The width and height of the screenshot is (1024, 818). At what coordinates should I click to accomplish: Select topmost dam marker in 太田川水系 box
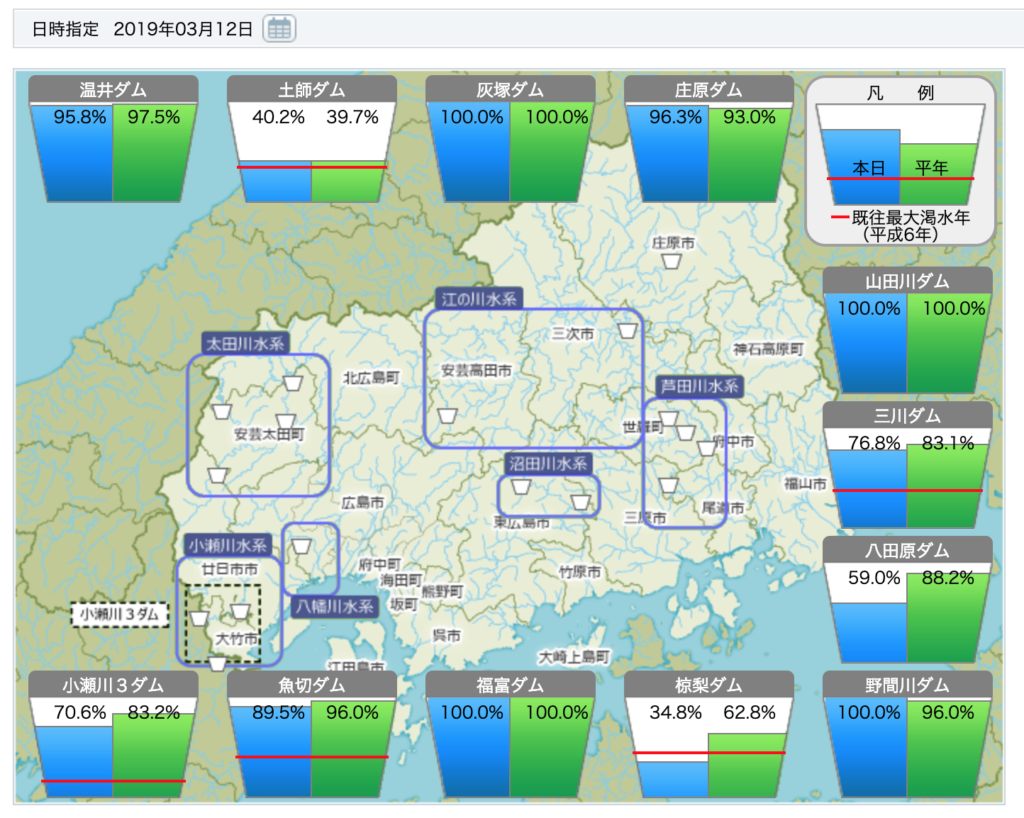point(292,383)
